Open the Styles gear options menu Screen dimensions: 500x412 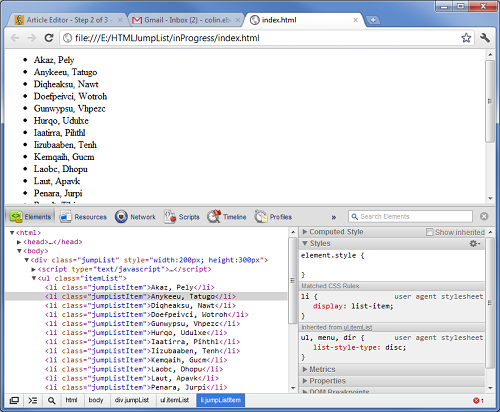tap(475, 244)
